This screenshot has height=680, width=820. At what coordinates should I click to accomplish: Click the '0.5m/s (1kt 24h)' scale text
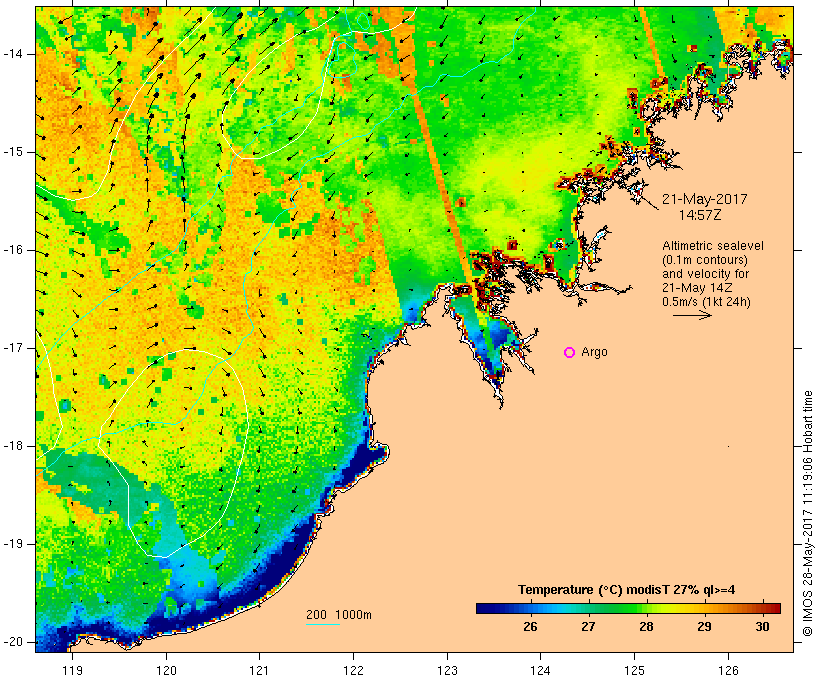tap(706, 302)
